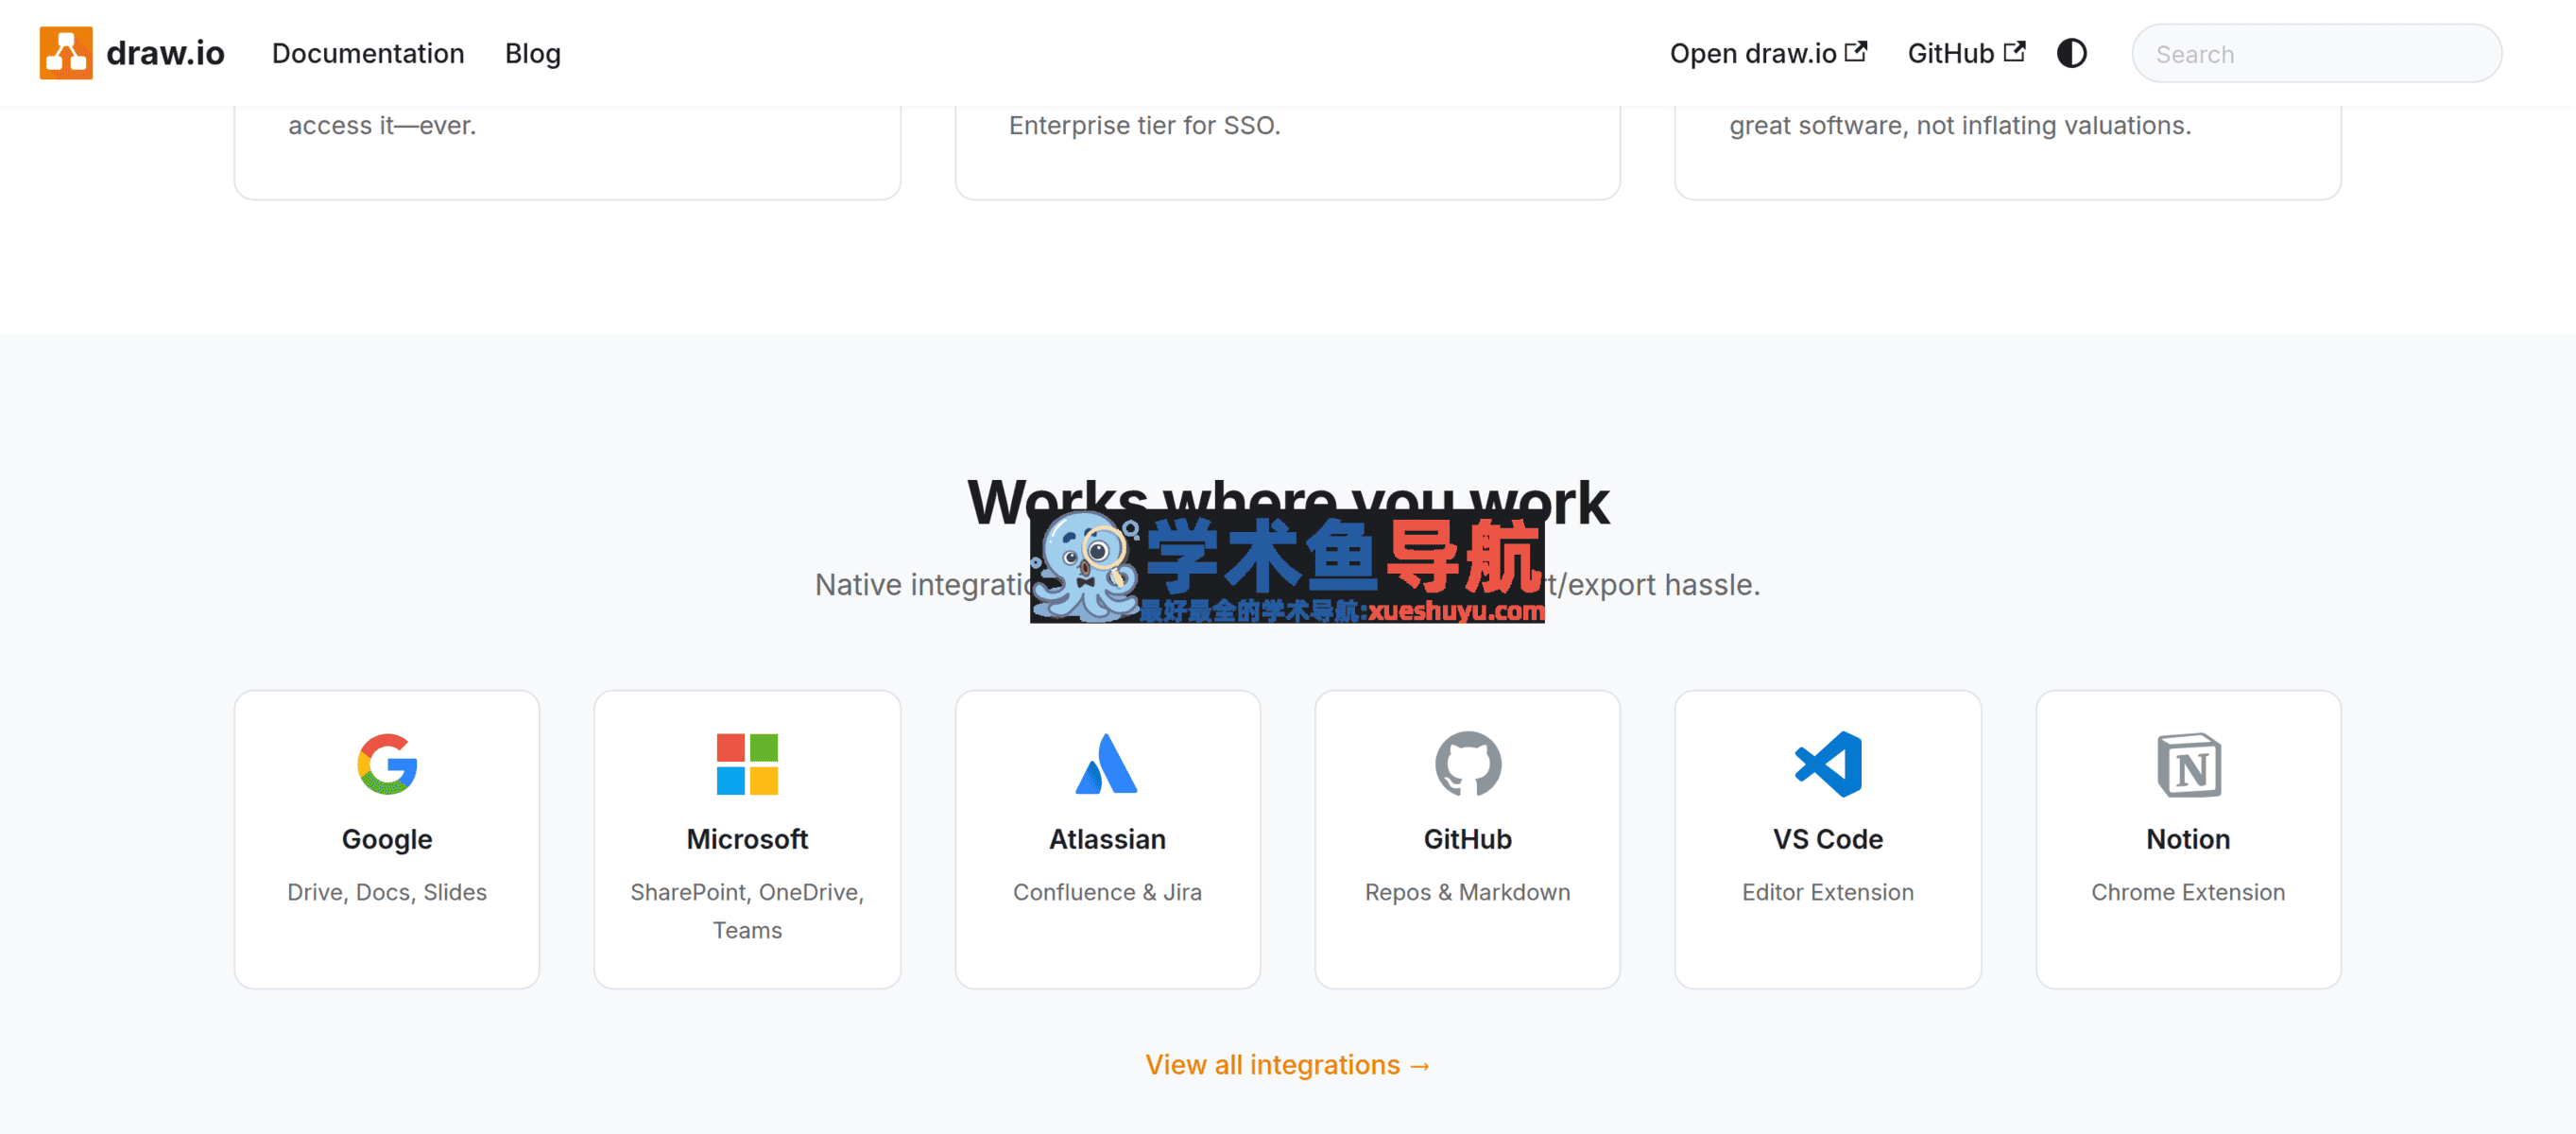Viewport: 2576px width, 1134px height.
Task: Click 'SharePoint, OneDrive, Teams' text
Action: point(747,911)
